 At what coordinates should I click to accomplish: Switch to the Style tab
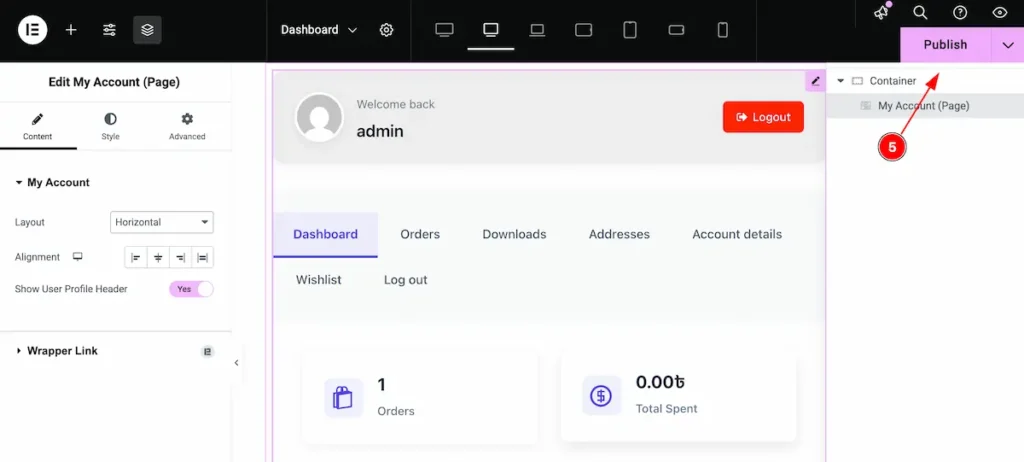coord(110,126)
